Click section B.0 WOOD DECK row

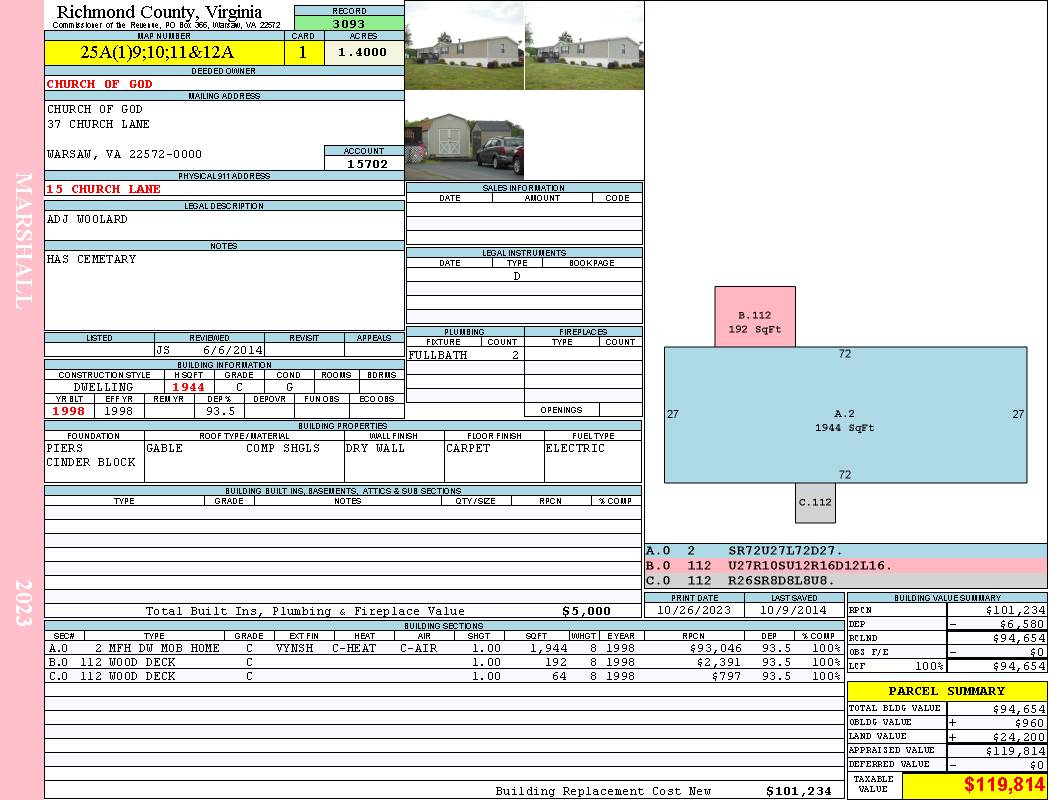point(444,662)
